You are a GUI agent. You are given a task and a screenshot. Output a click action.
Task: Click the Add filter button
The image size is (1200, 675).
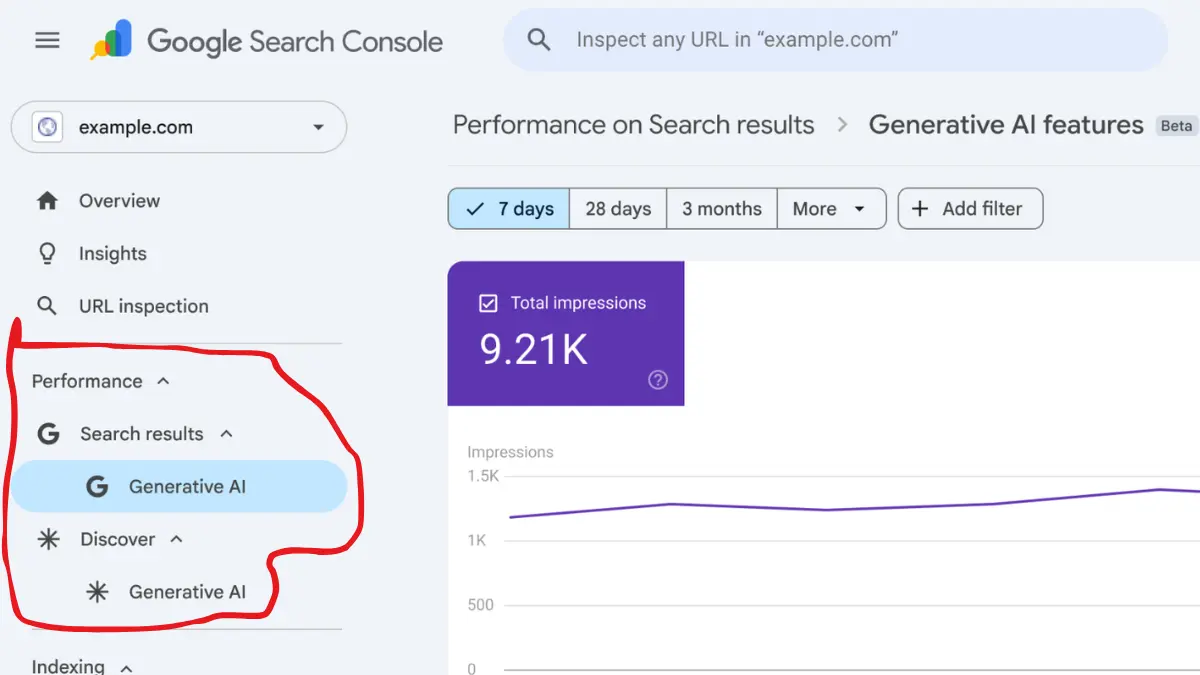click(x=970, y=209)
